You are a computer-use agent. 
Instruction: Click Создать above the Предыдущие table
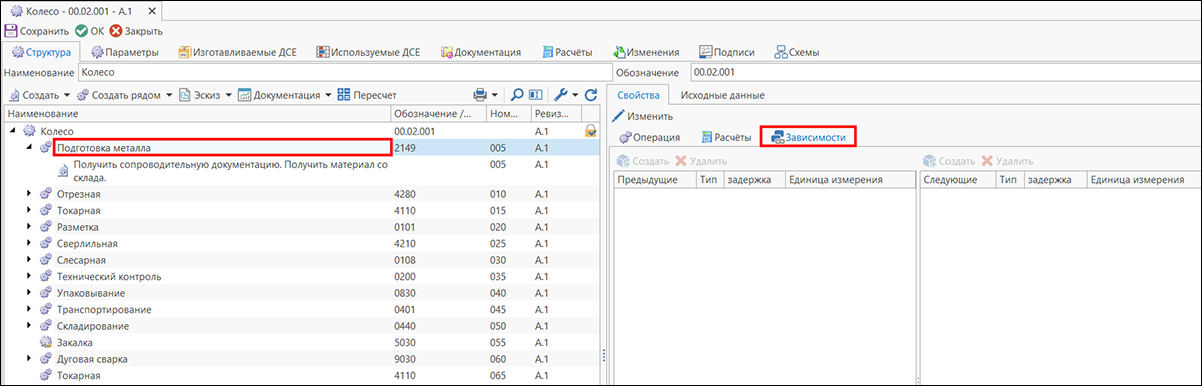[642, 160]
